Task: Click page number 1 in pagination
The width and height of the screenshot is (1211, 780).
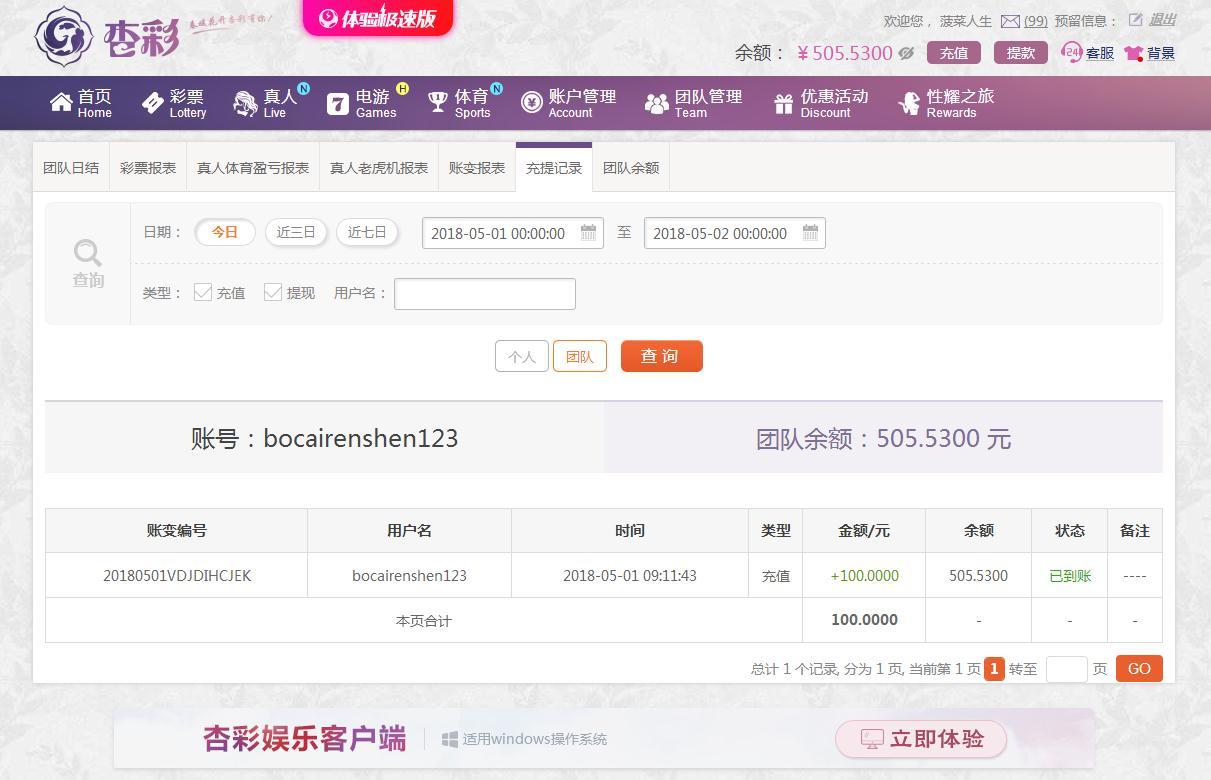Action: click(994, 669)
